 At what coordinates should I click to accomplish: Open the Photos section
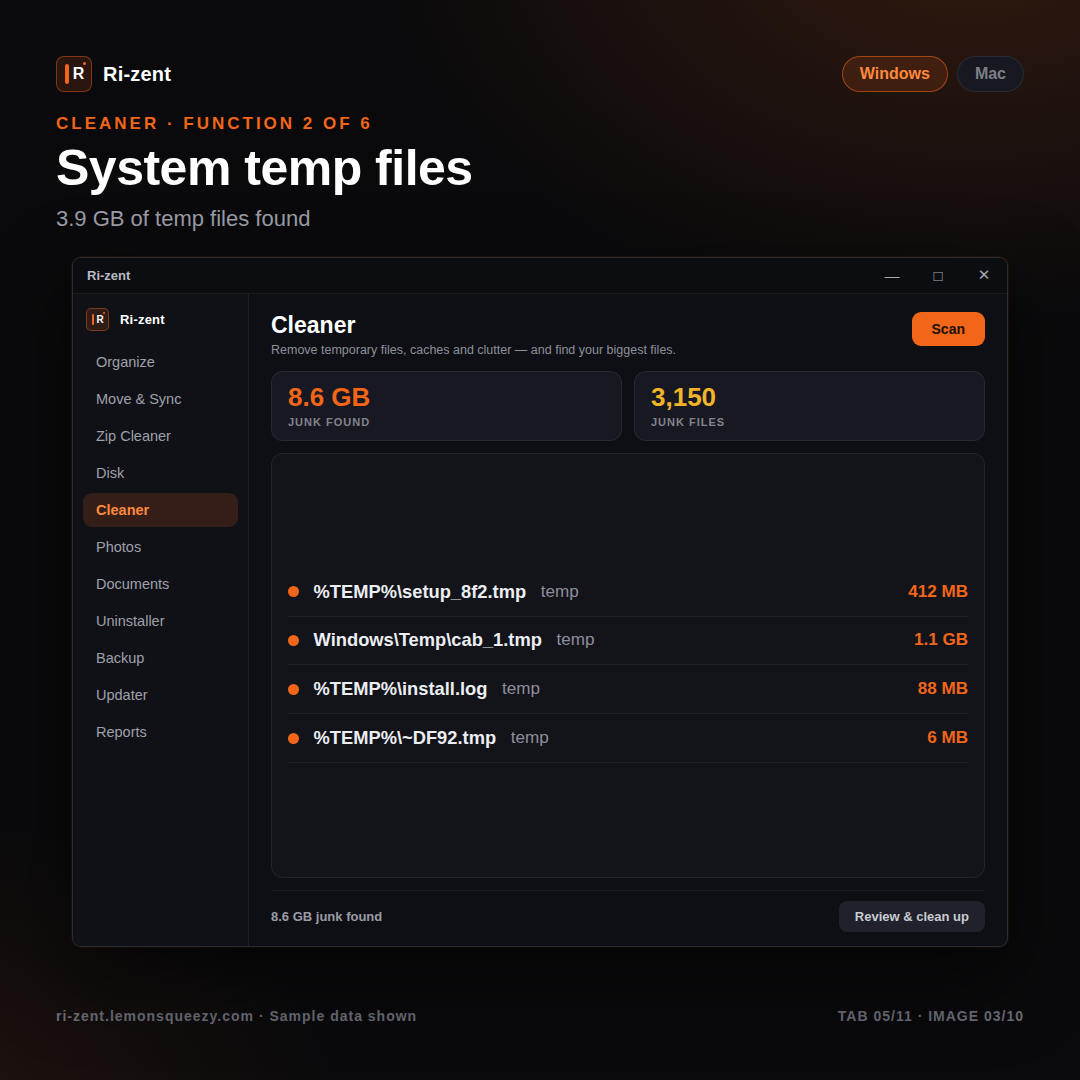(x=160, y=547)
